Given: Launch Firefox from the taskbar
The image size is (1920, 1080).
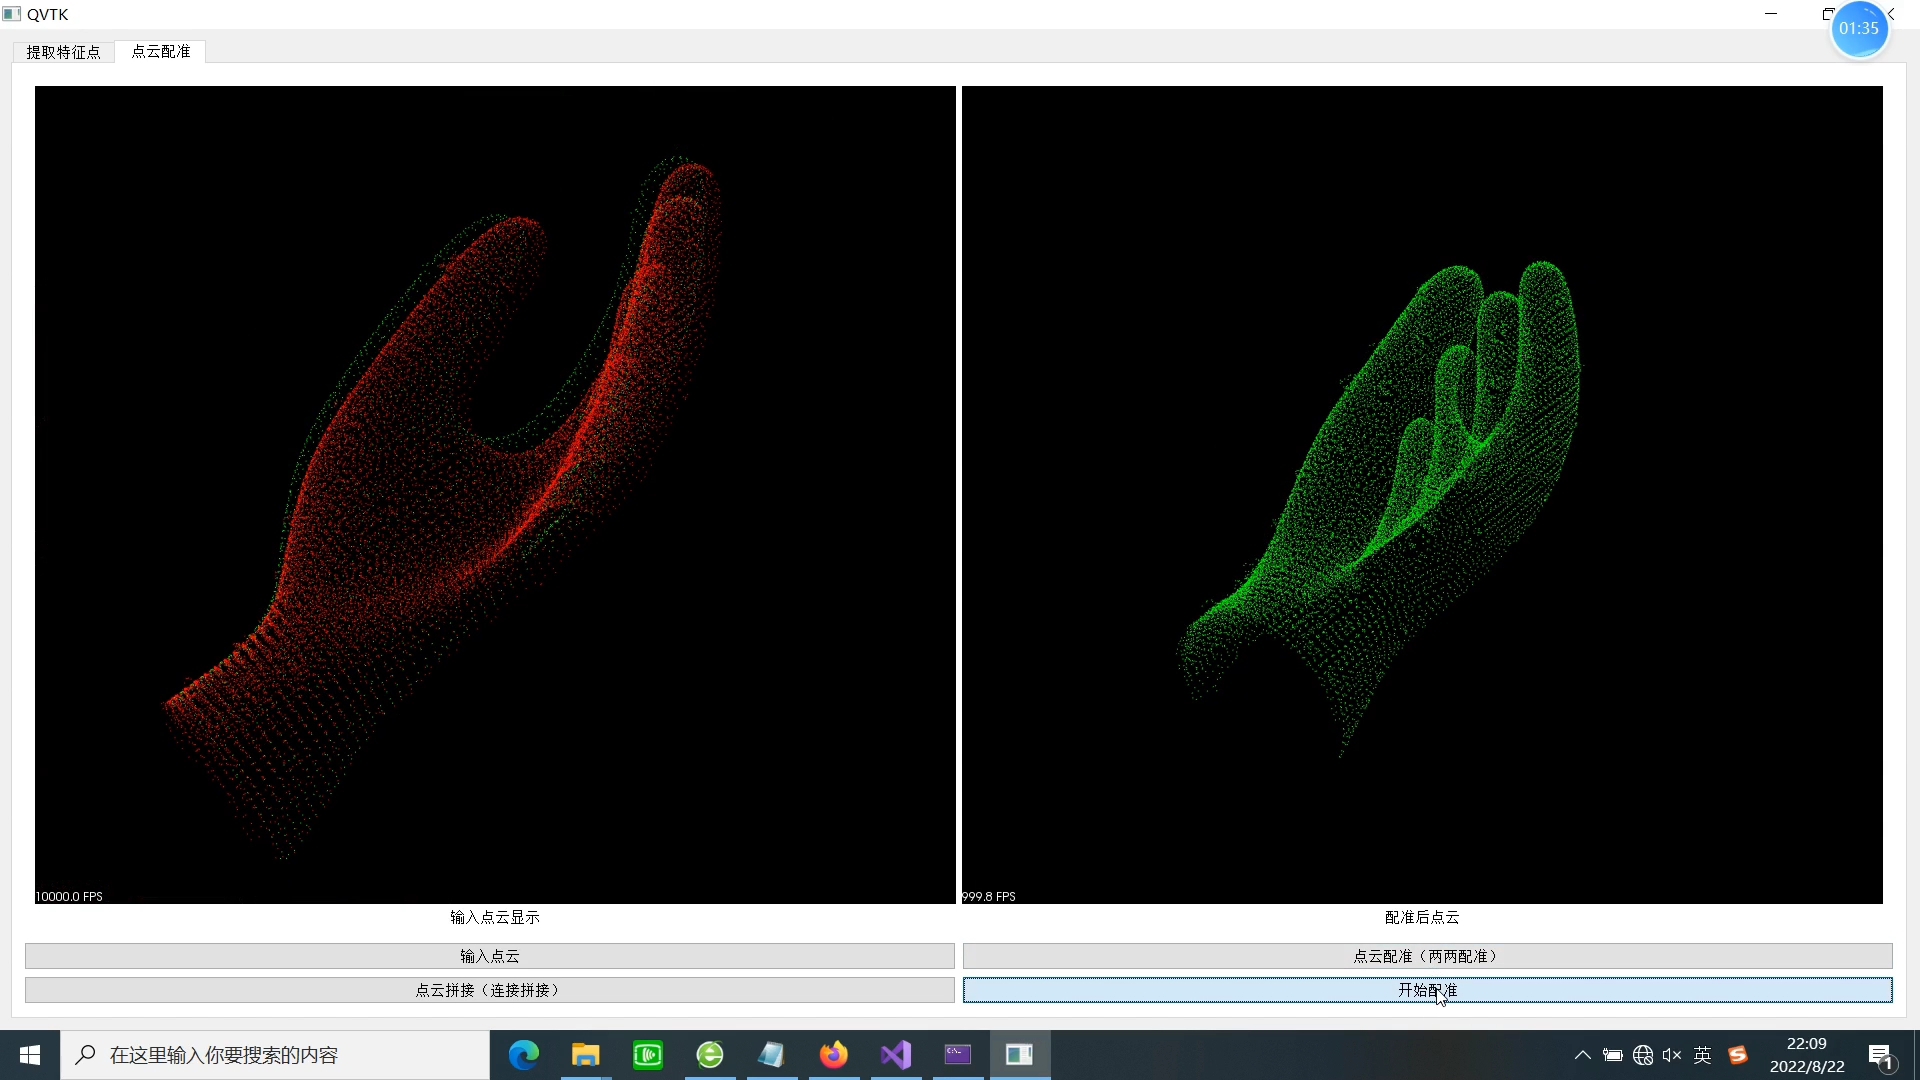Looking at the screenshot, I should point(833,1055).
